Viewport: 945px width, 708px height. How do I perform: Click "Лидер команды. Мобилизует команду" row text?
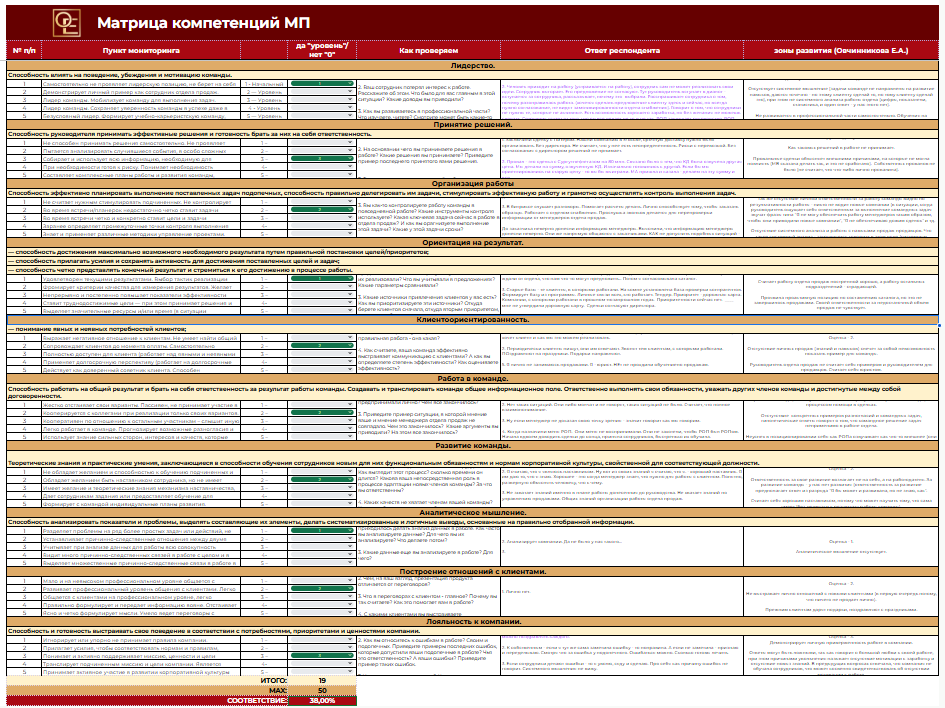tap(141, 100)
